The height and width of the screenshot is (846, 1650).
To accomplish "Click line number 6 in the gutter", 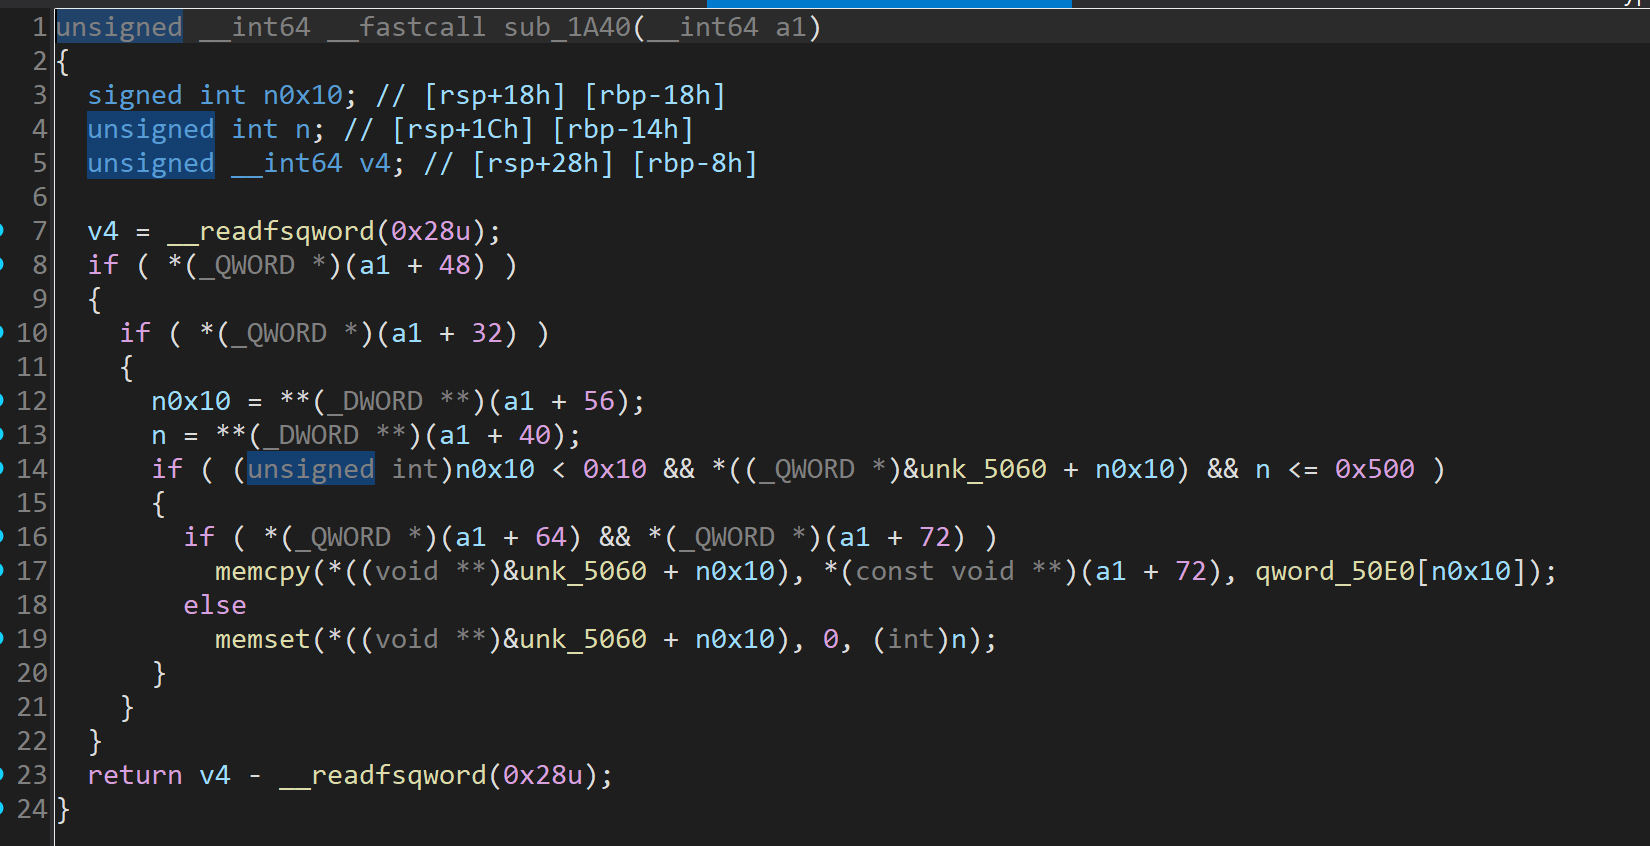I will click(x=39, y=197).
